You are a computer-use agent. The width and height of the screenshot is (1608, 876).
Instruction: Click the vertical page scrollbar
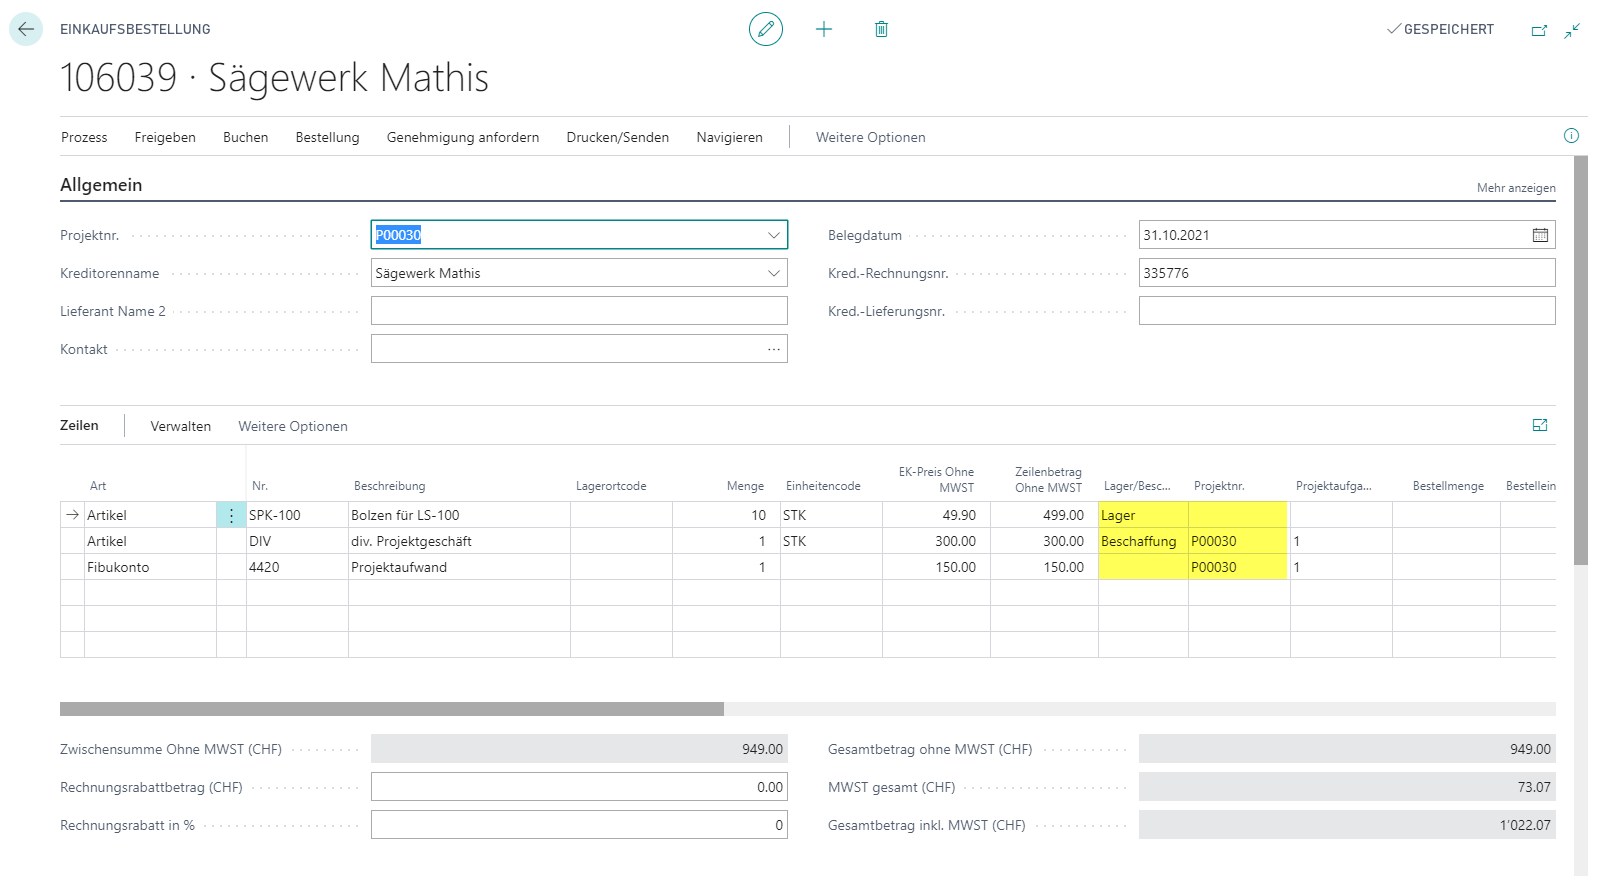[x=1581, y=360]
